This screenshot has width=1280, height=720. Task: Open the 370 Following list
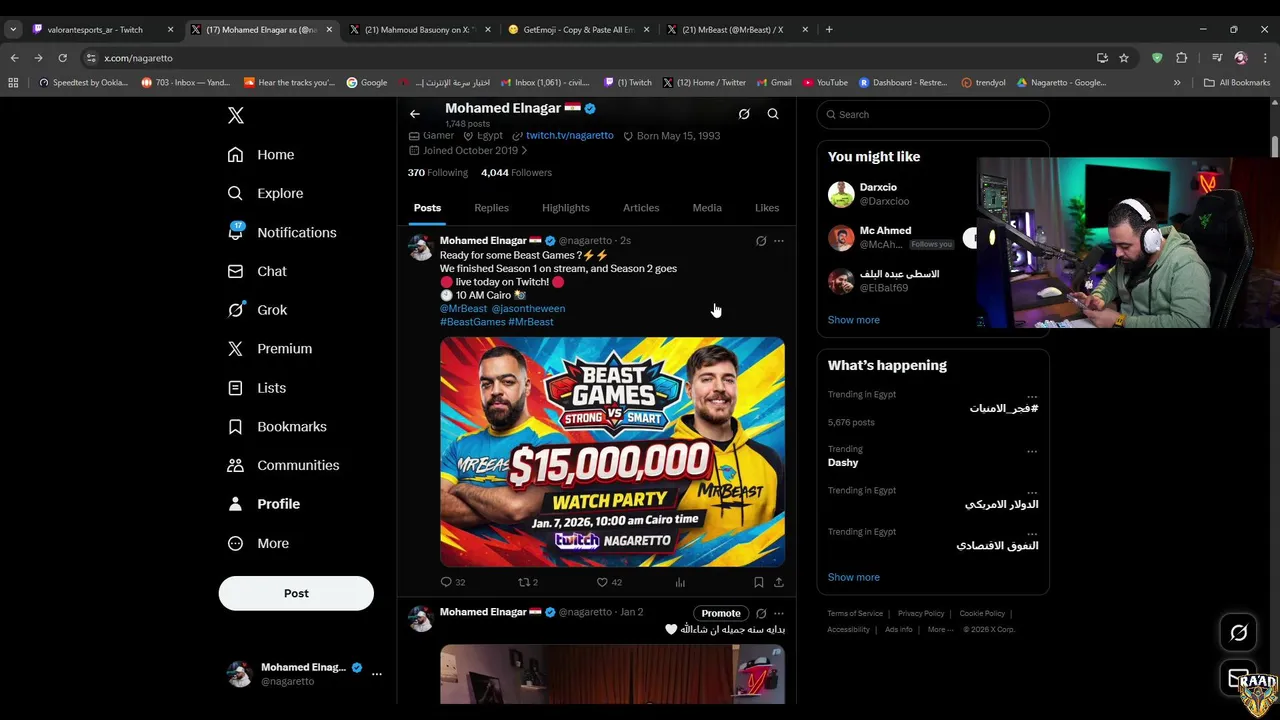[438, 173]
